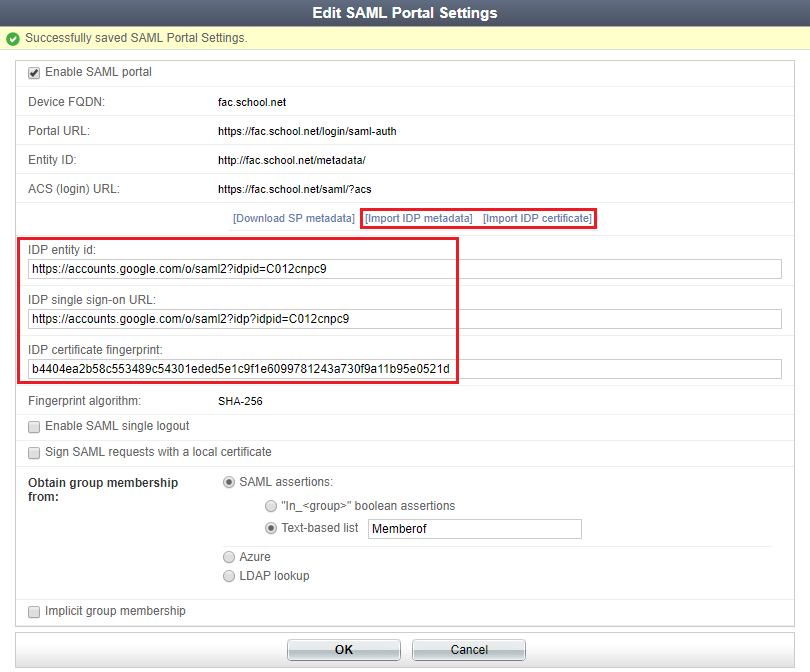This screenshot has width=810, height=672.
Task: Click the IDP single sign-on URL field
Action: [x=405, y=319]
